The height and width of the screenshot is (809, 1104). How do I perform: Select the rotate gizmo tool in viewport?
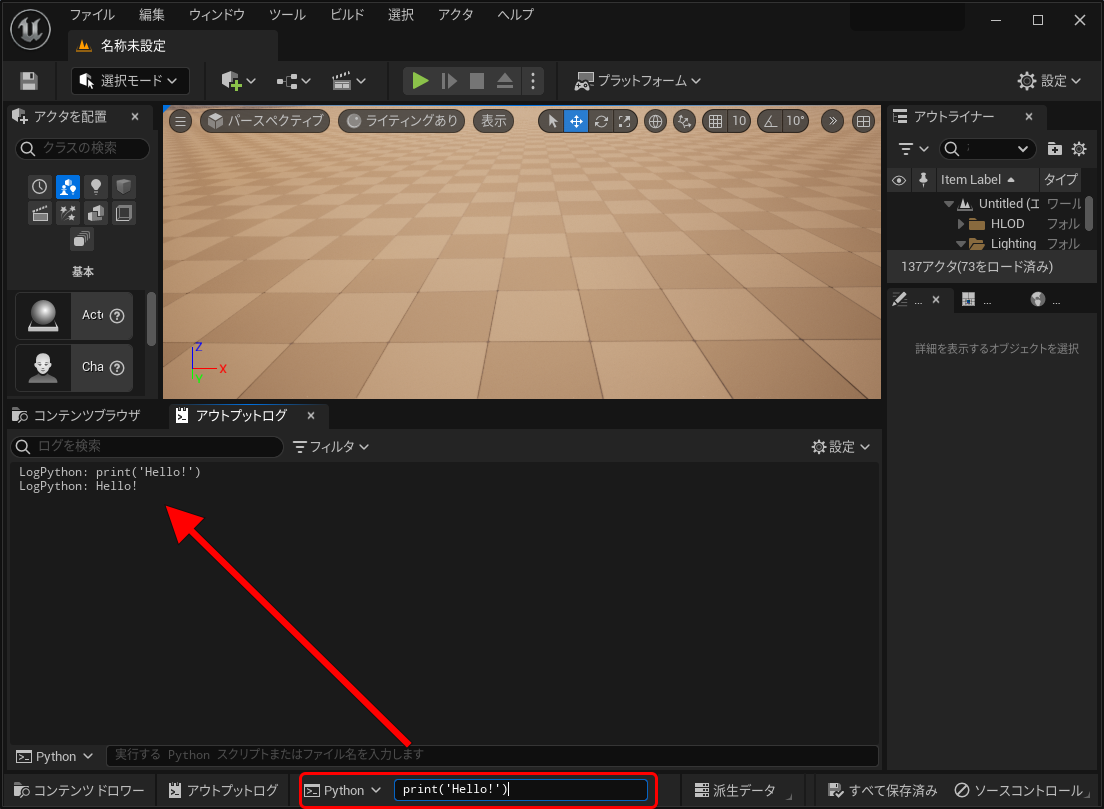click(x=601, y=121)
